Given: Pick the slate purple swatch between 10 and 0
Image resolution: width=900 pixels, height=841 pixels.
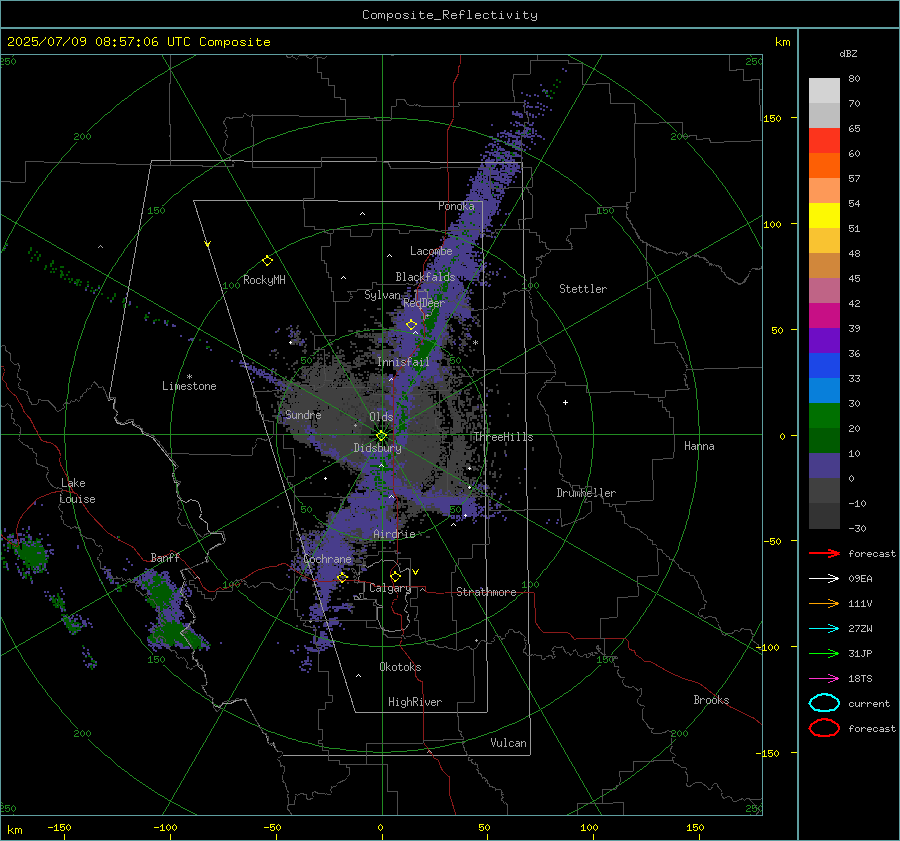Looking at the screenshot, I should (824, 465).
